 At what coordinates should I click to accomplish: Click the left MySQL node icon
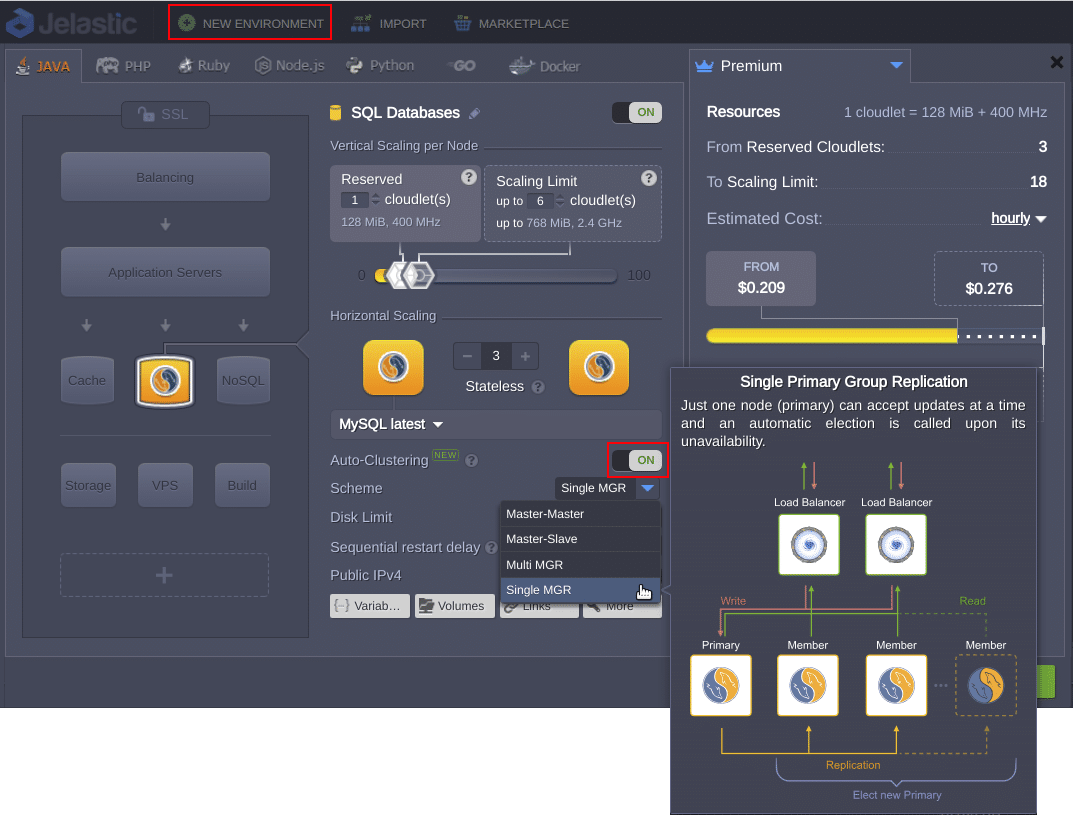(x=393, y=367)
